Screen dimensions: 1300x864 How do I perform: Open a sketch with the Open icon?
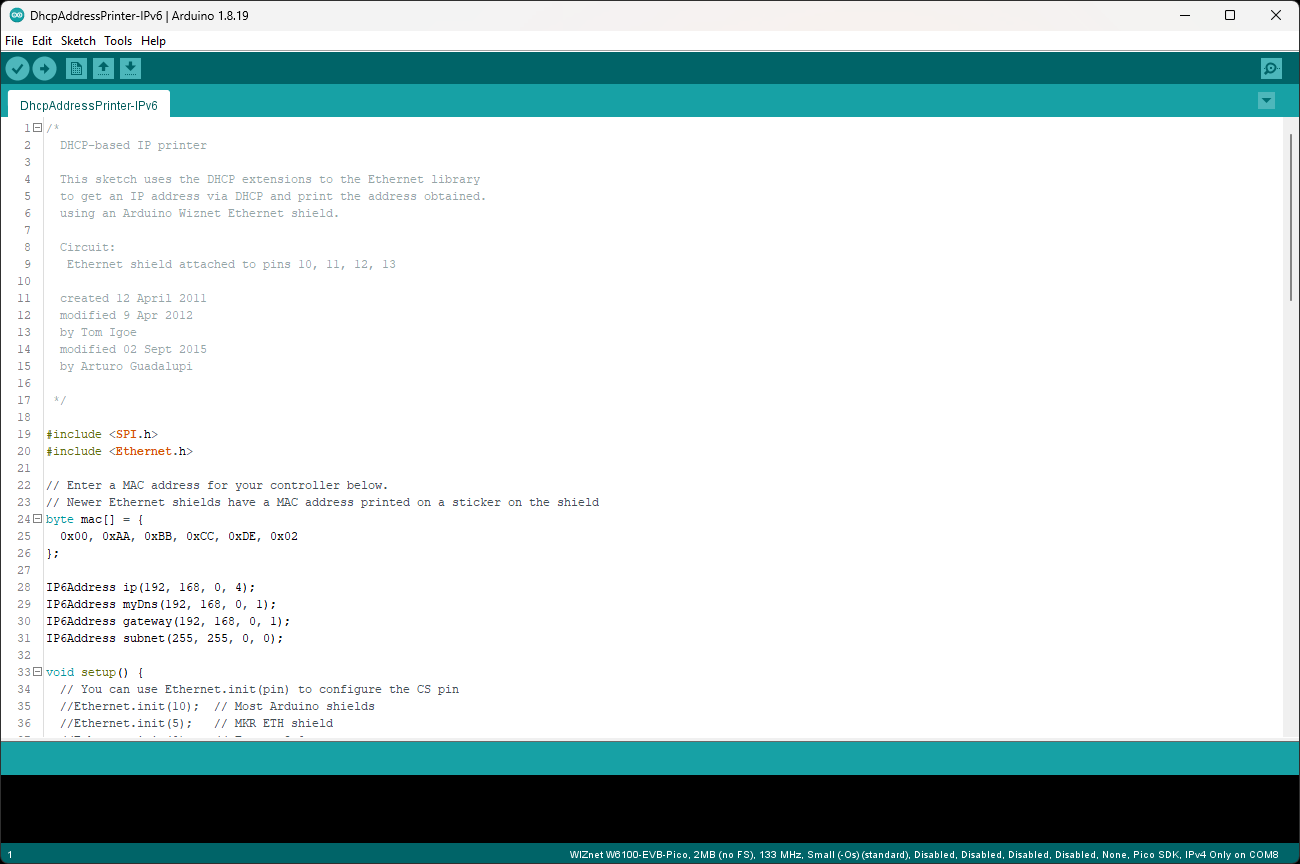[x=103, y=68]
